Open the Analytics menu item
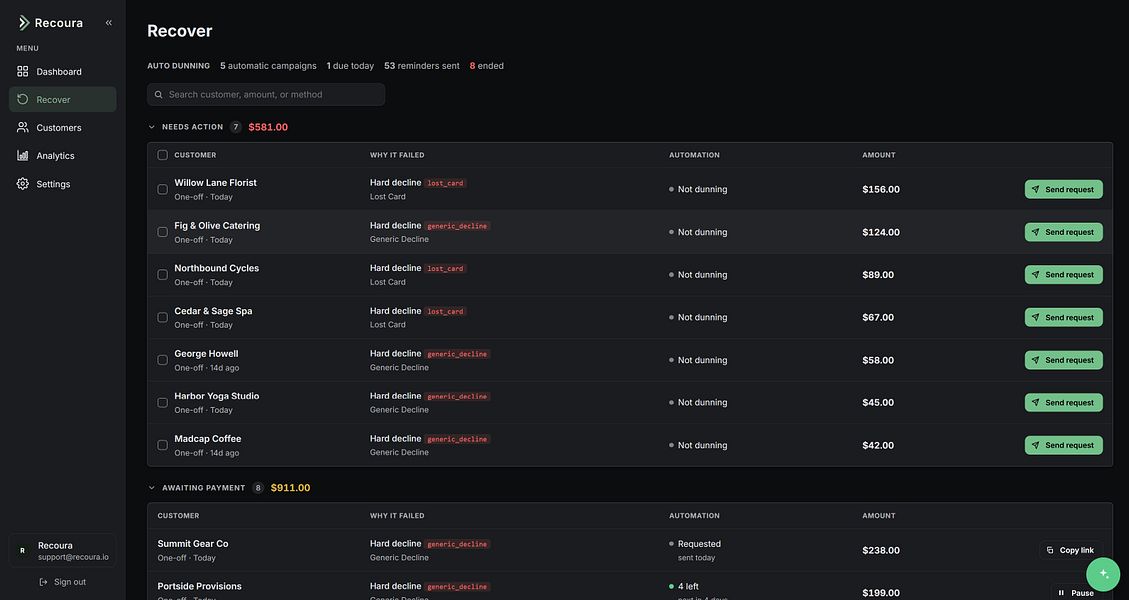The height and width of the screenshot is (600, 1129). coord(63,156)
